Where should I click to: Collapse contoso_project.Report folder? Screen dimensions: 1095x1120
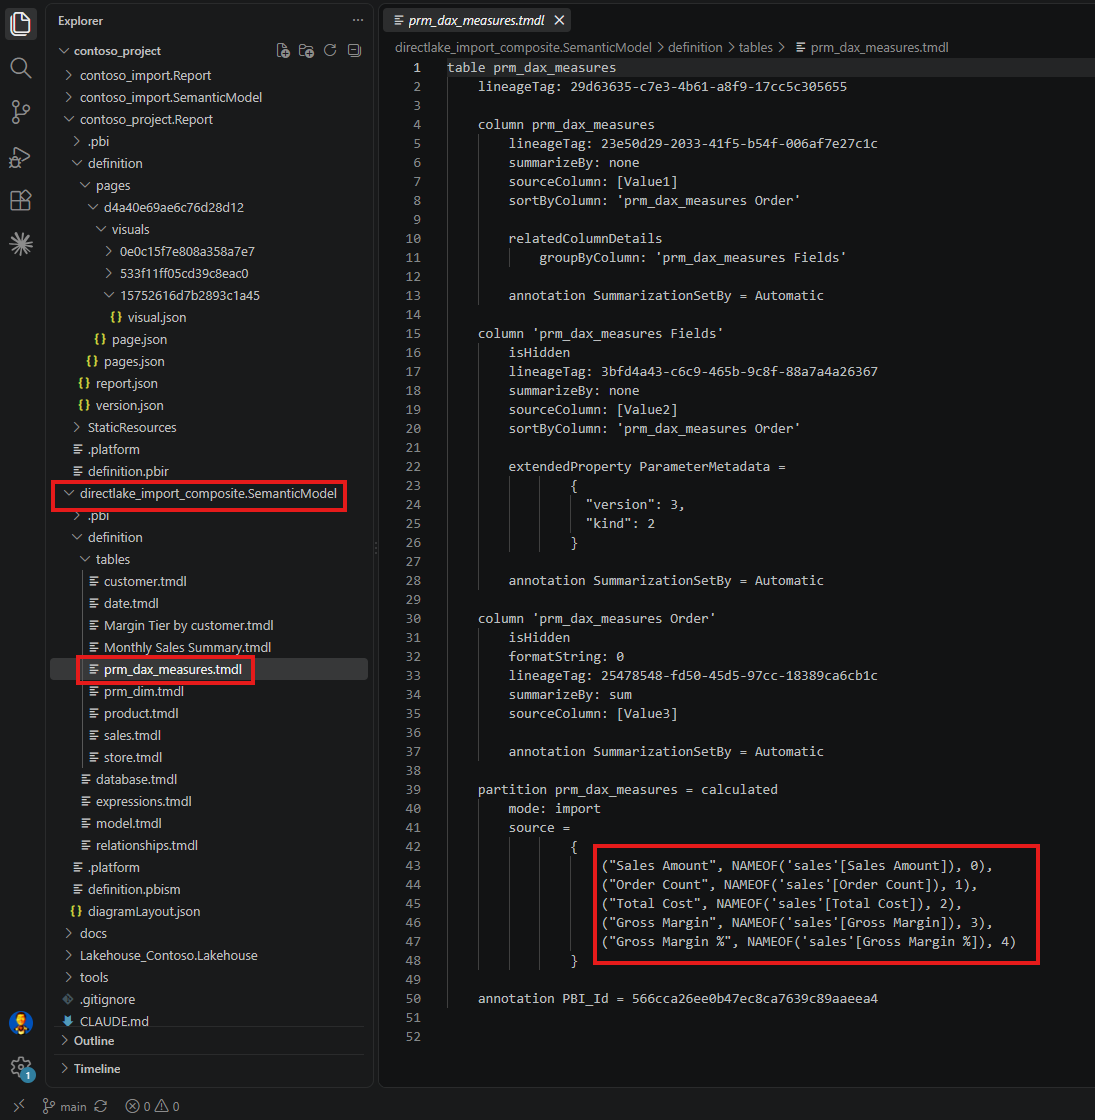(x=146, y=119)
